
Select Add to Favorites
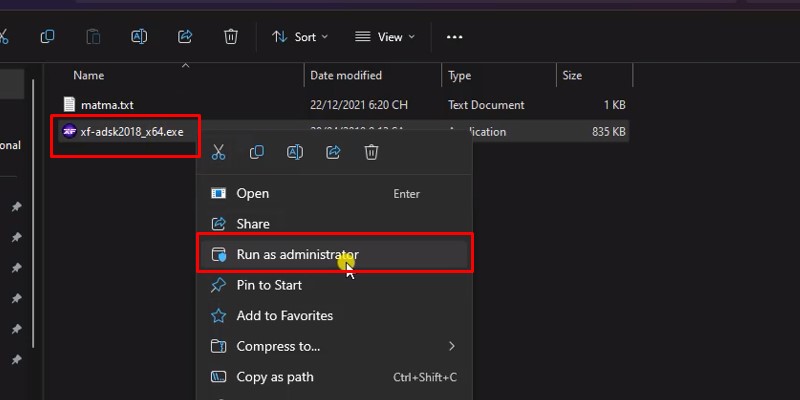[284, 316]
